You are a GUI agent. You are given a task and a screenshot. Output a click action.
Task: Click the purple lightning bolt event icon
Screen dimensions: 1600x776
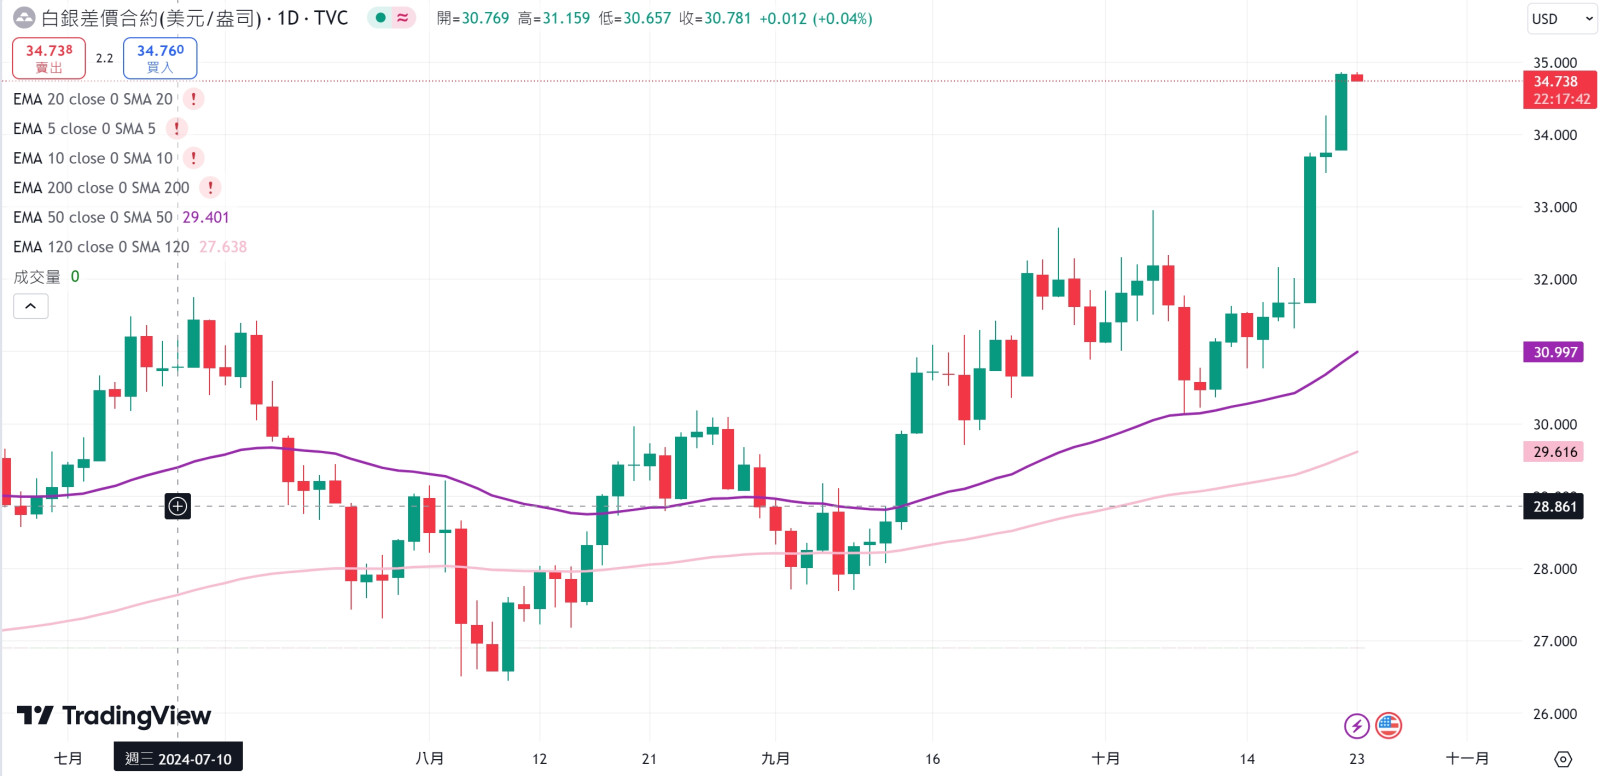pyautogui.click(x=1356, y=726)
